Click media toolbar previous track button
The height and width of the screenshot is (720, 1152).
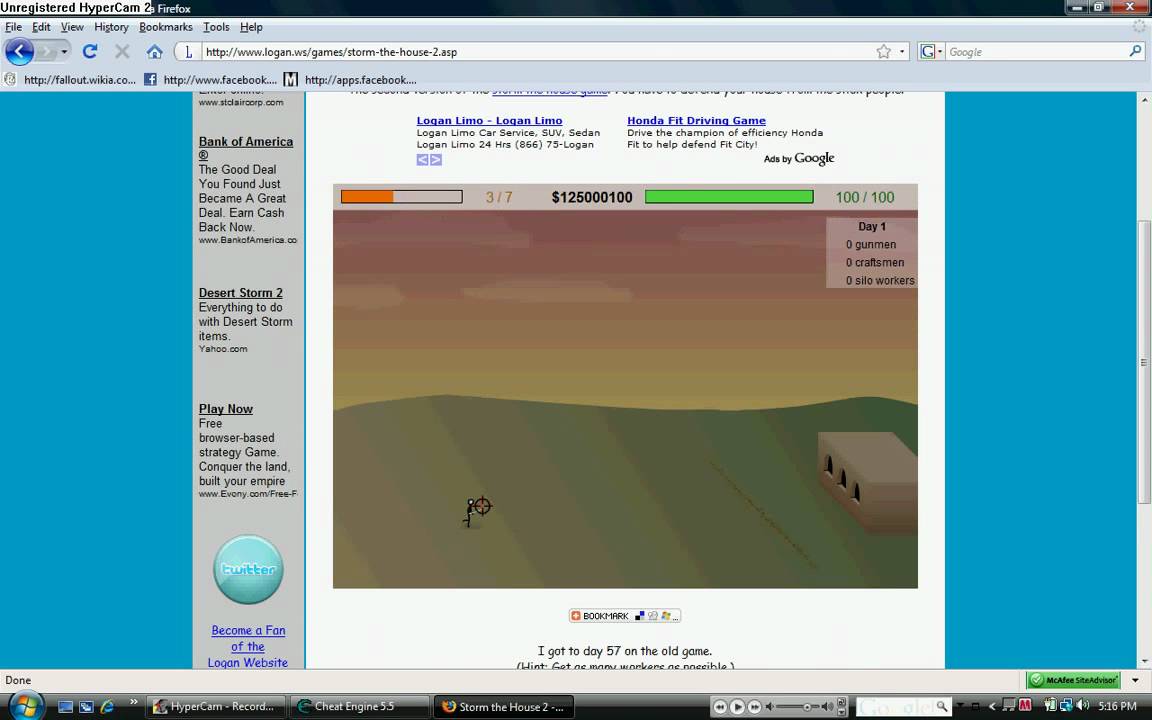click(720, 707)
